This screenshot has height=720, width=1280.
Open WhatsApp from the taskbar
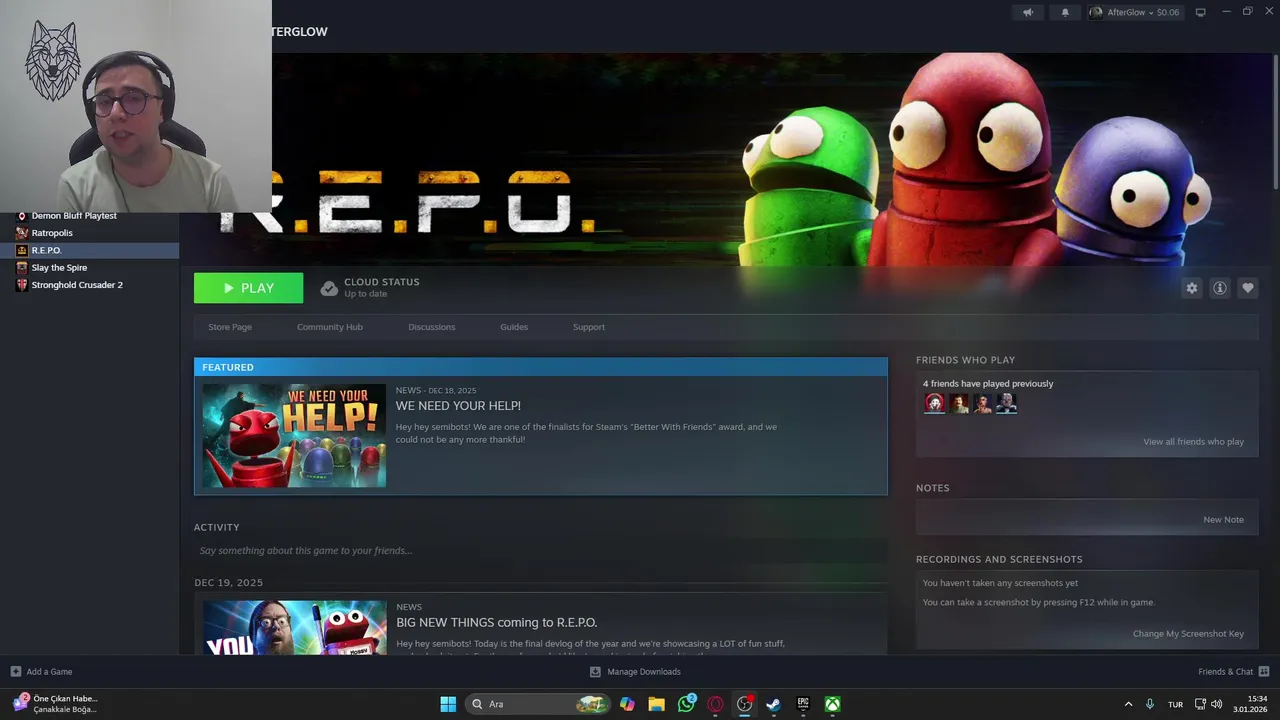click(x=686, y=704)
